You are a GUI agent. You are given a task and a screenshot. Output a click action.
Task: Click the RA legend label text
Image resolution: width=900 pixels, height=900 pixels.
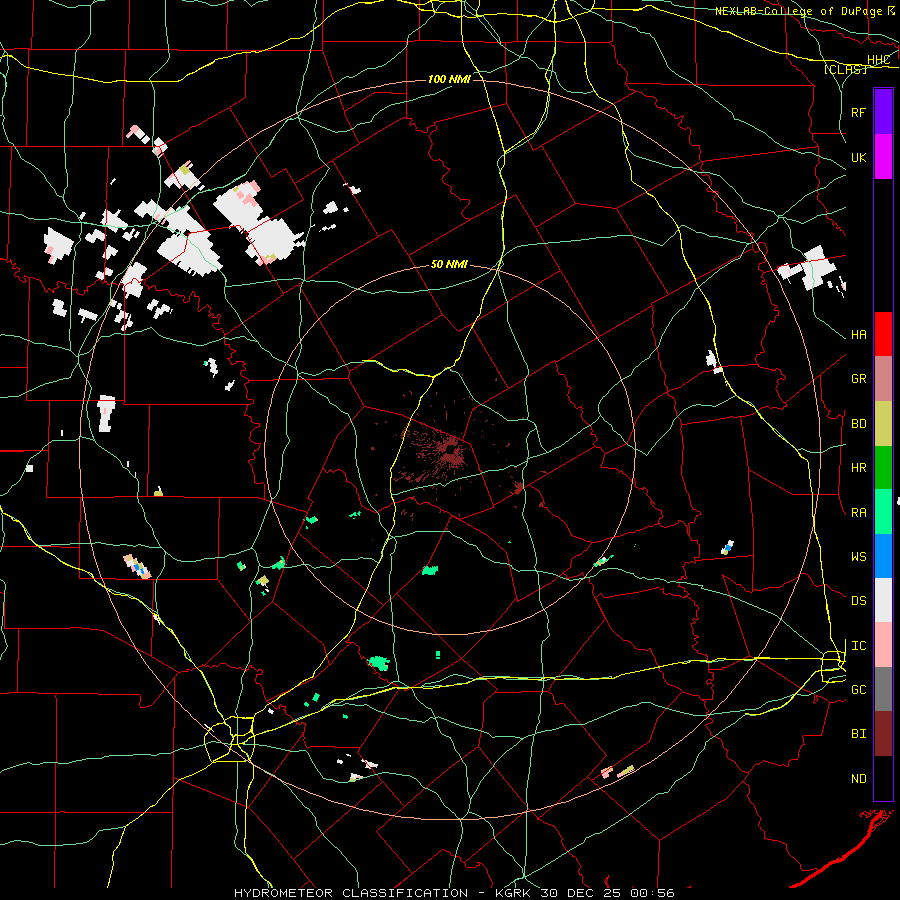point(858,513)
